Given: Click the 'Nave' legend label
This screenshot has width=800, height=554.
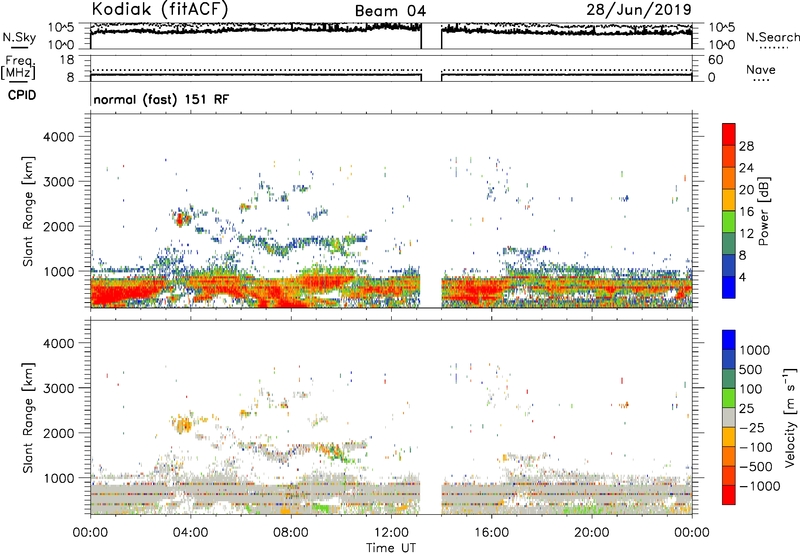Looking at the screenshot, I should pos(760,69).
